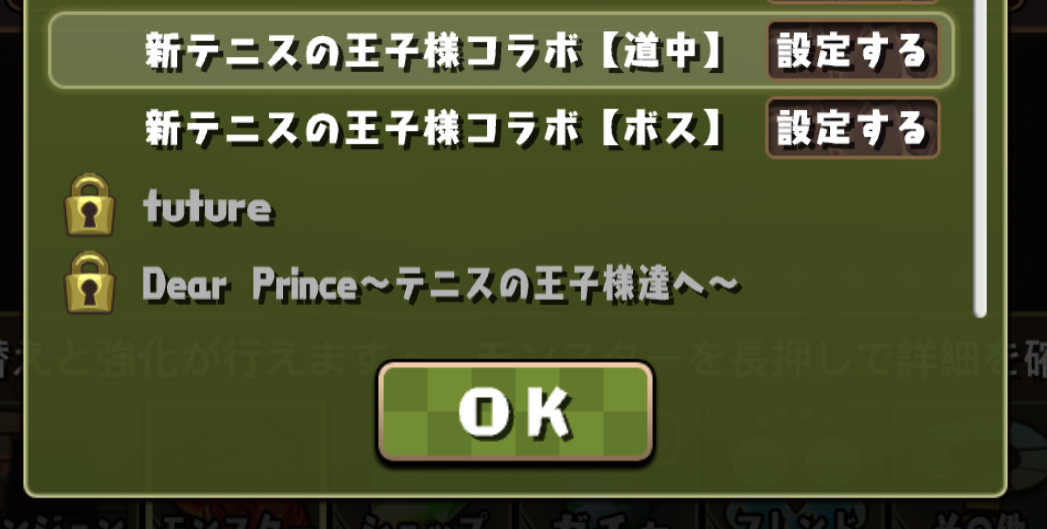Click the BGM list's vertical scrollbar
Viewport: 1047px width, 529px height.
[980, 158]
